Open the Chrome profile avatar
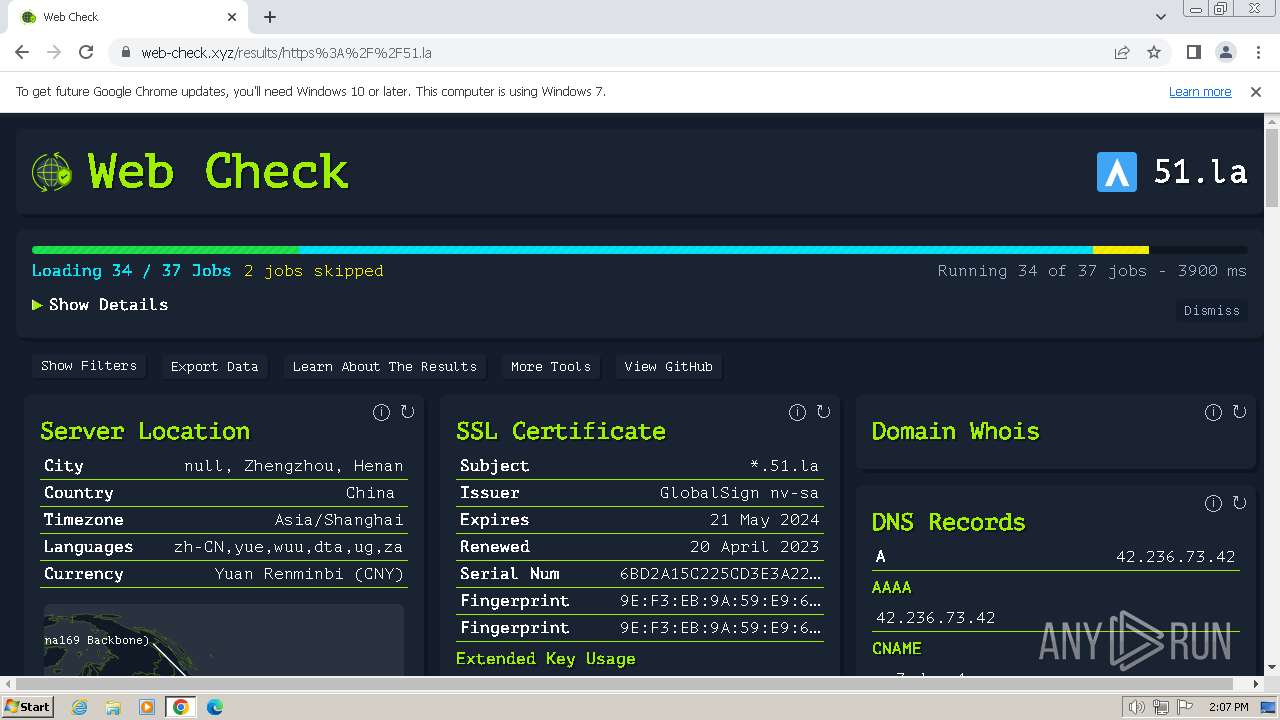Screen dimensions: 1280x720 pyautogui.click(x=1225, y=52)
